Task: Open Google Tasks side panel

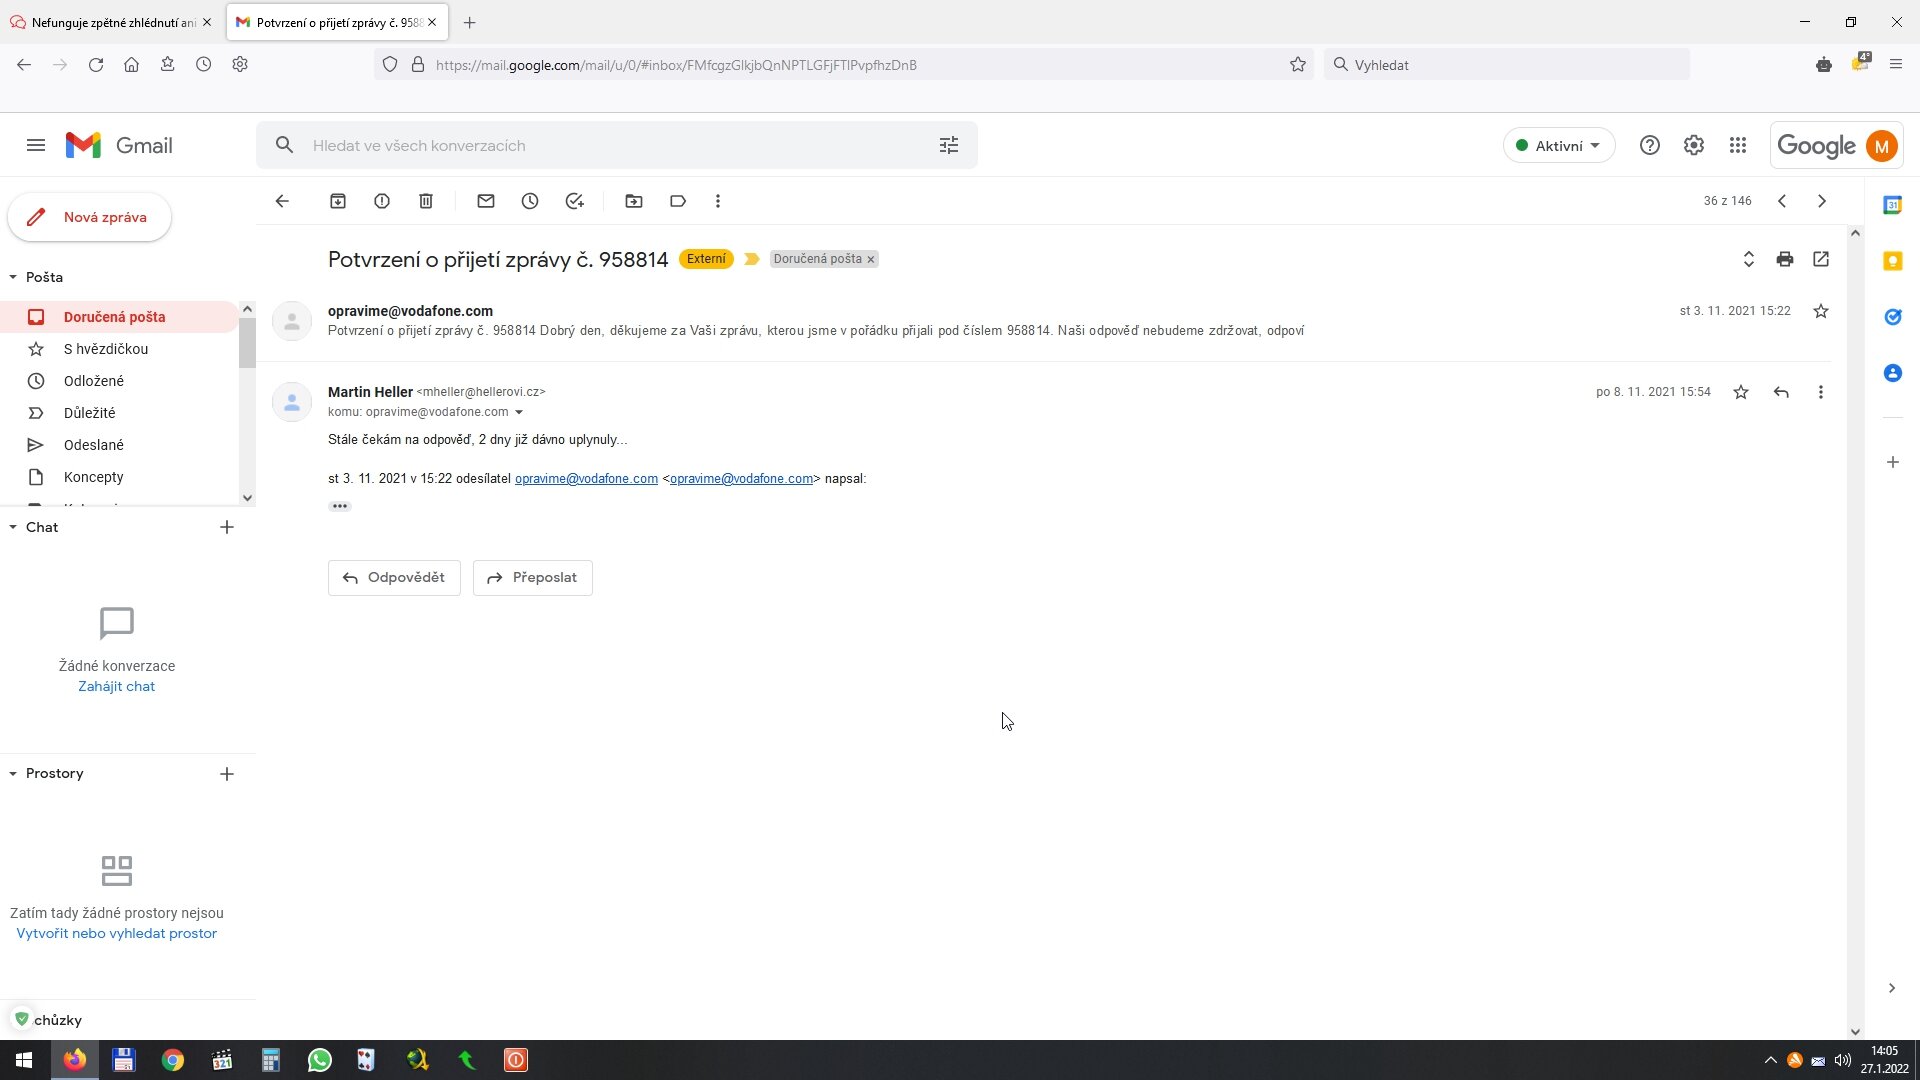Action: coord(1892,317)
